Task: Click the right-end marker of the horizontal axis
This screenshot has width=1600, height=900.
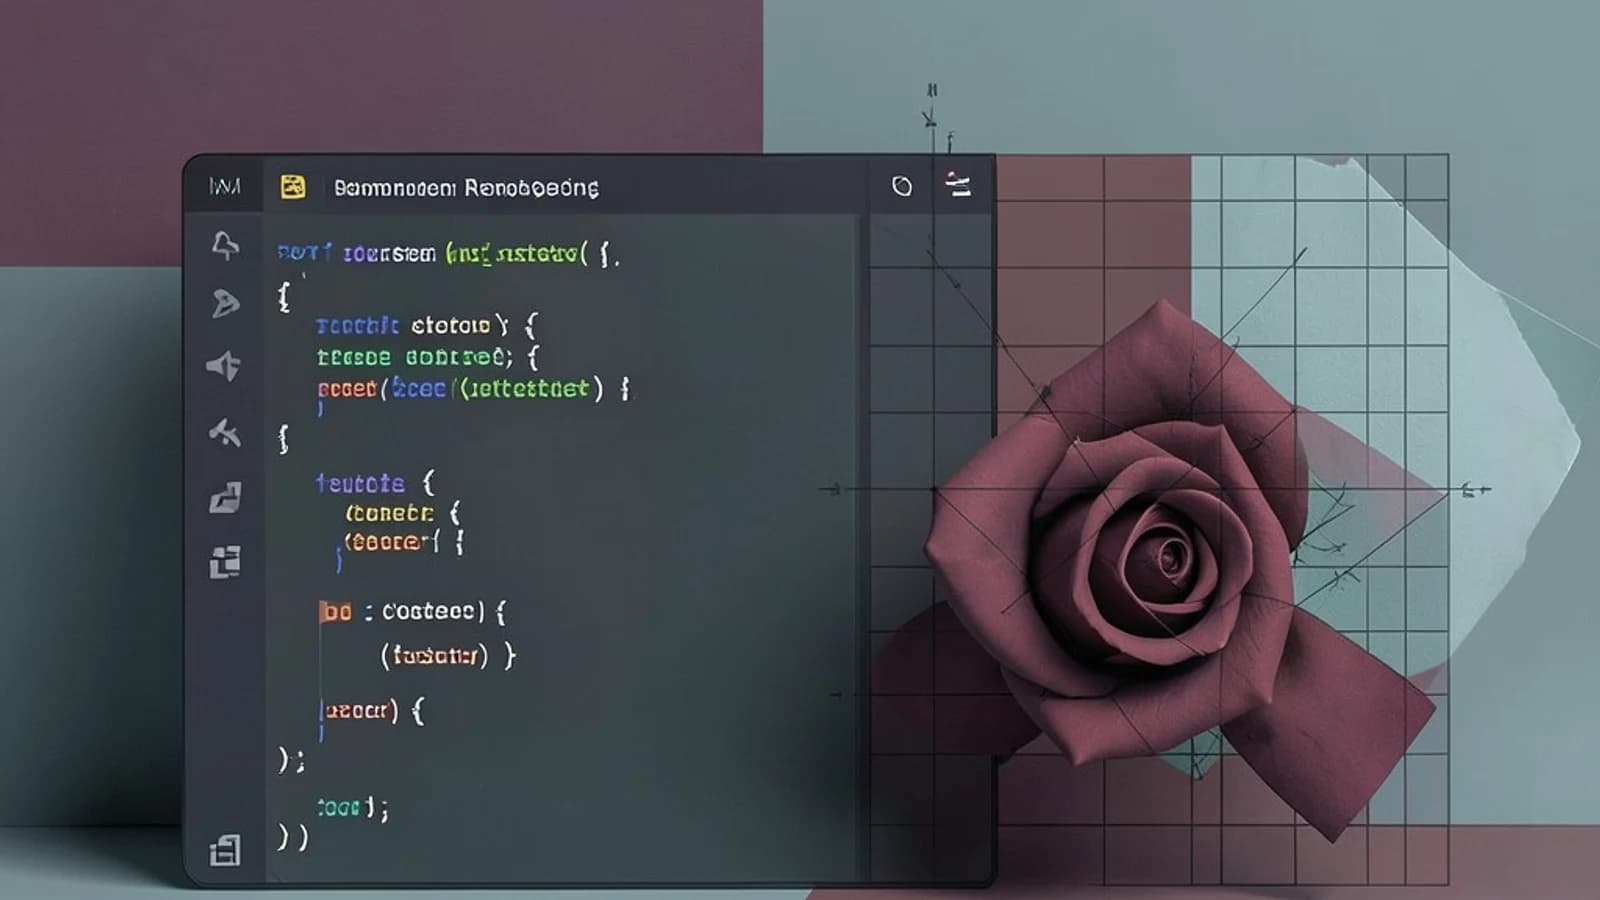Action: pos(1476,490)
